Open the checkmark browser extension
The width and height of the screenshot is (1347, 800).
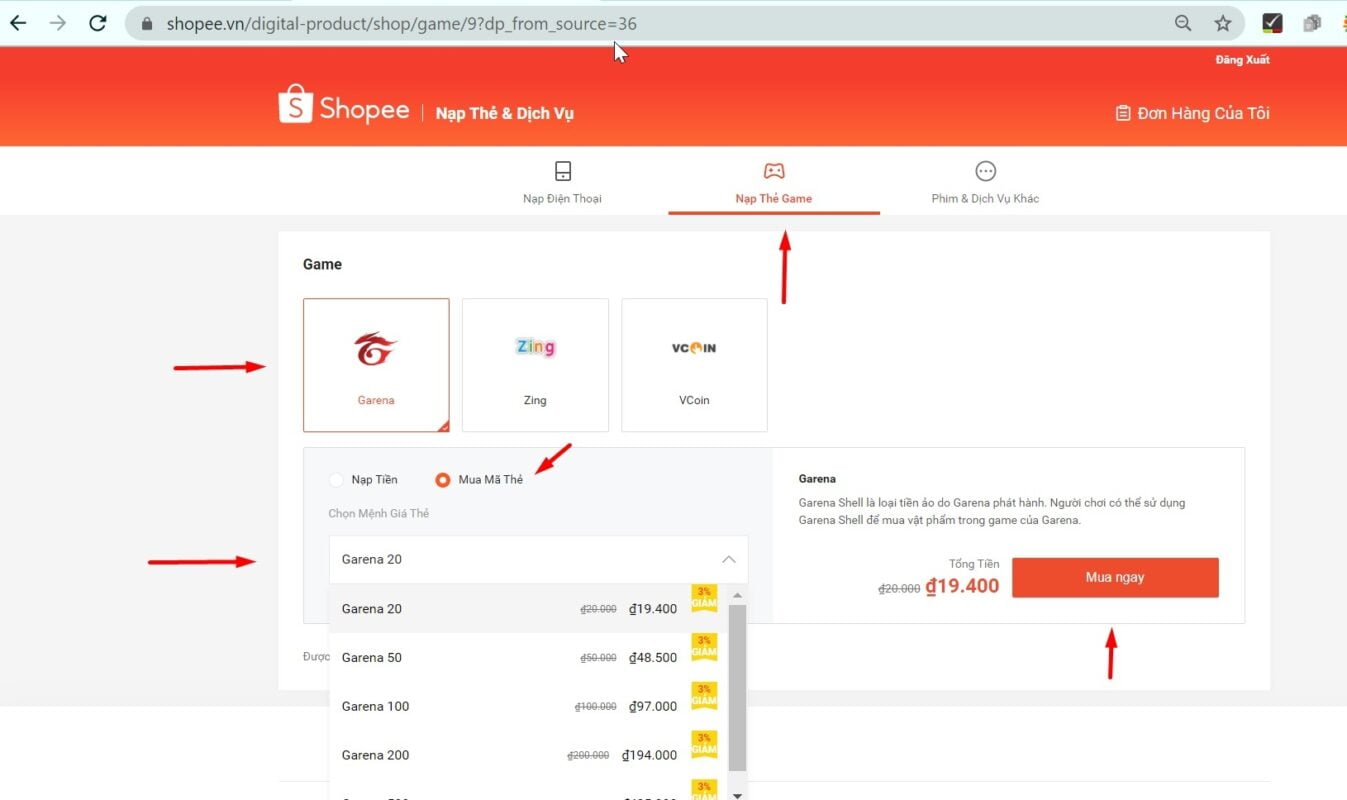1272,23
